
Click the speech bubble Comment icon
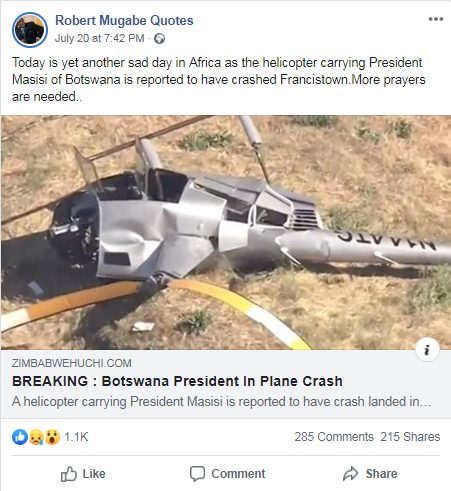[197, 474]
